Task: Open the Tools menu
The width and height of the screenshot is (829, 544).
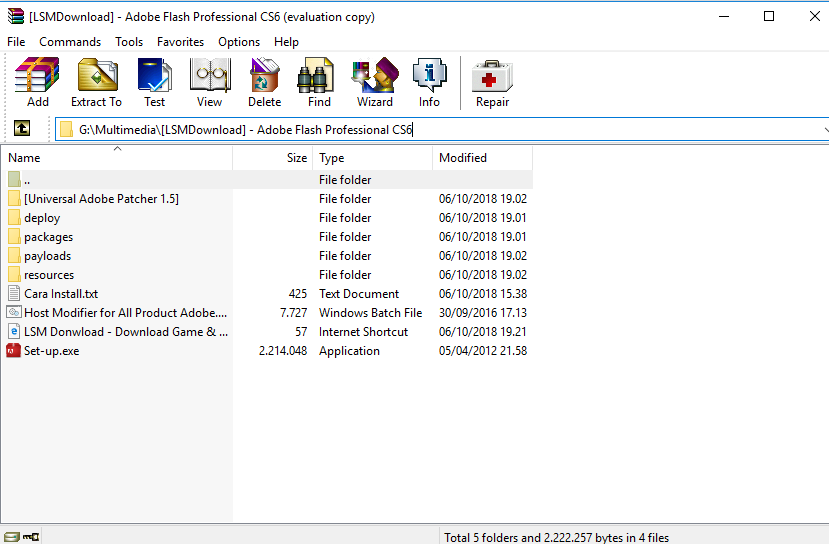Action: coord(129,42)
